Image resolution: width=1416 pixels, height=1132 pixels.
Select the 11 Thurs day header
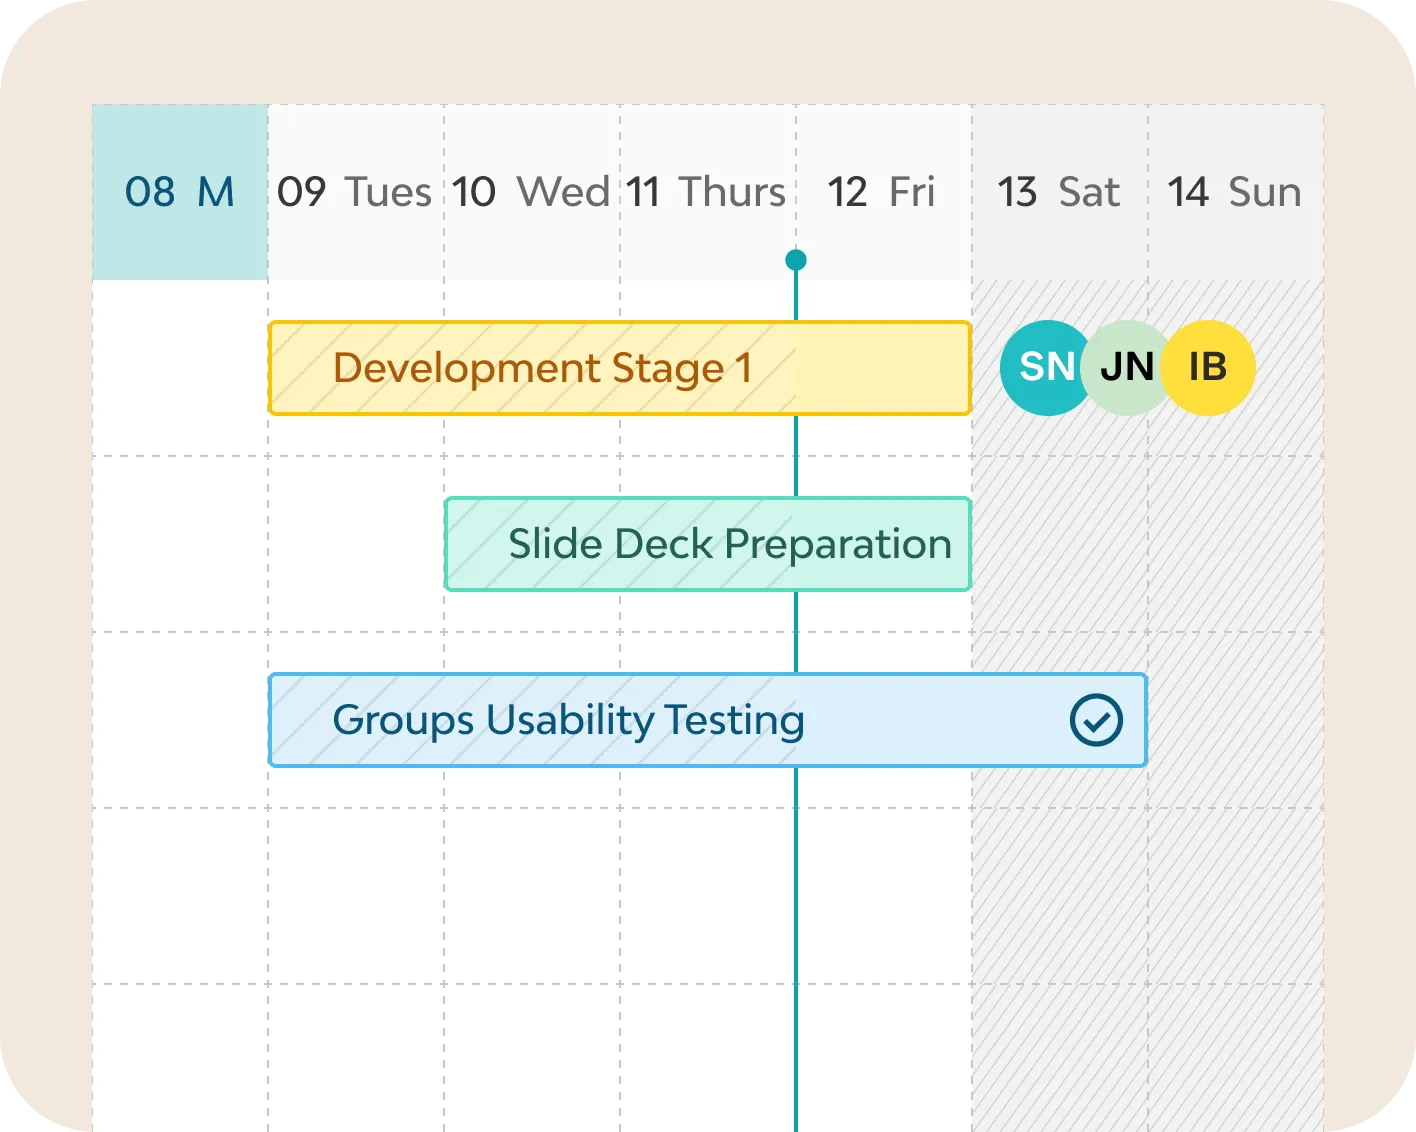click(x=707, y=192)
